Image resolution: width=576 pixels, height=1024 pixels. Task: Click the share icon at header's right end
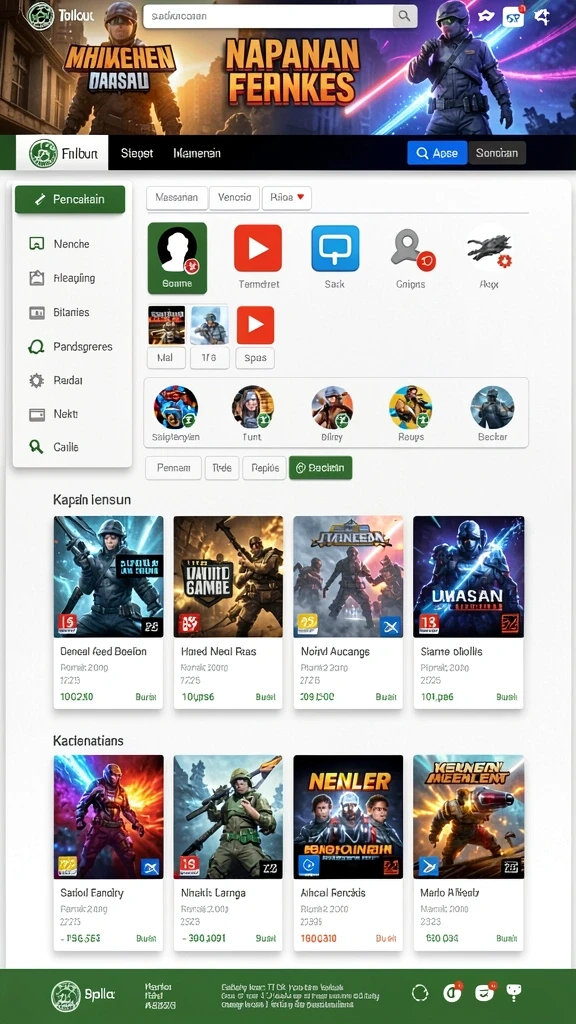pyautogui.click(x=542, y=16)
